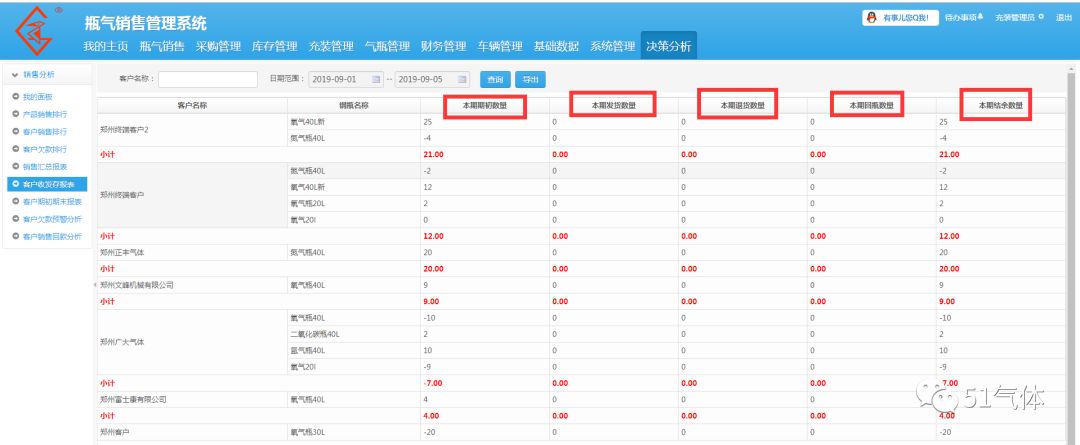1080x445 pixels.
Task: Click the 钢瓶名称 column header
Action: (x=353, y=105)
